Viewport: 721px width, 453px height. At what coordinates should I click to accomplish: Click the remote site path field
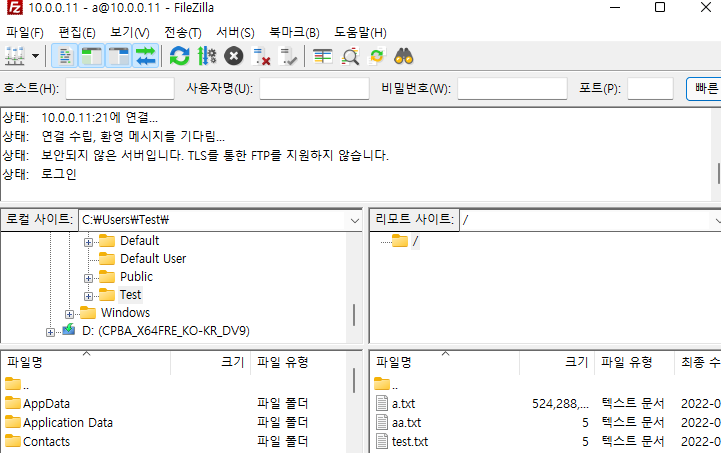click(x=590, y=220)
